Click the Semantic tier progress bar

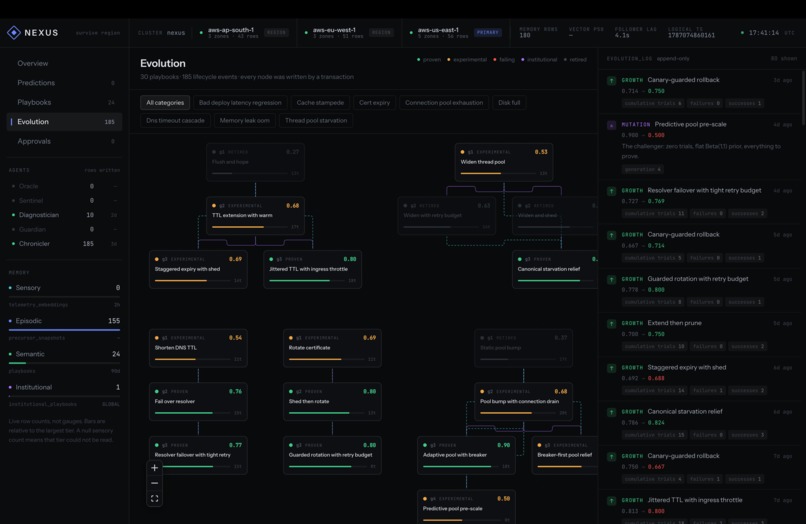64,363
